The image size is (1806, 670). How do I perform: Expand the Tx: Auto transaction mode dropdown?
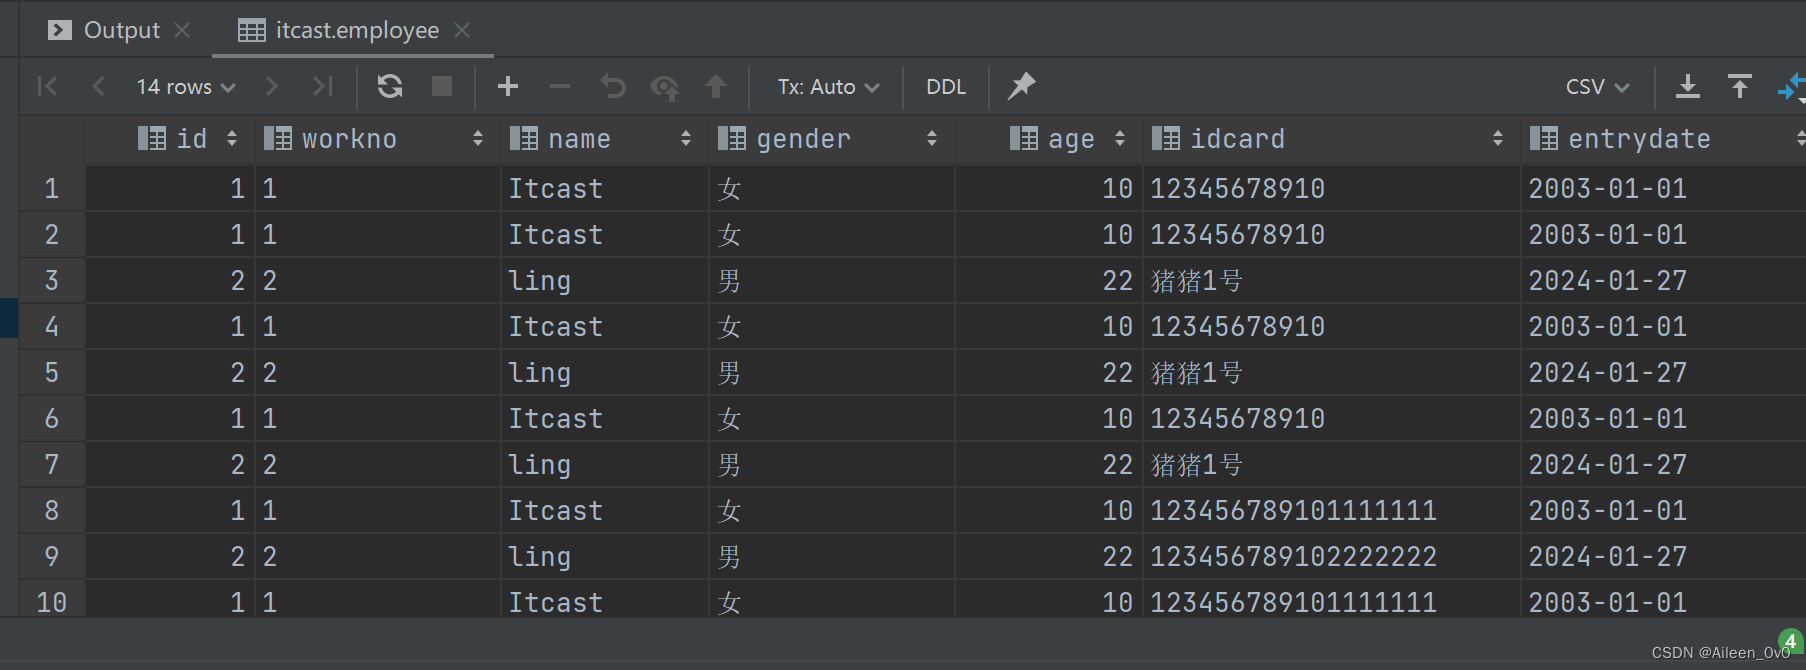(x=828, y=87)
